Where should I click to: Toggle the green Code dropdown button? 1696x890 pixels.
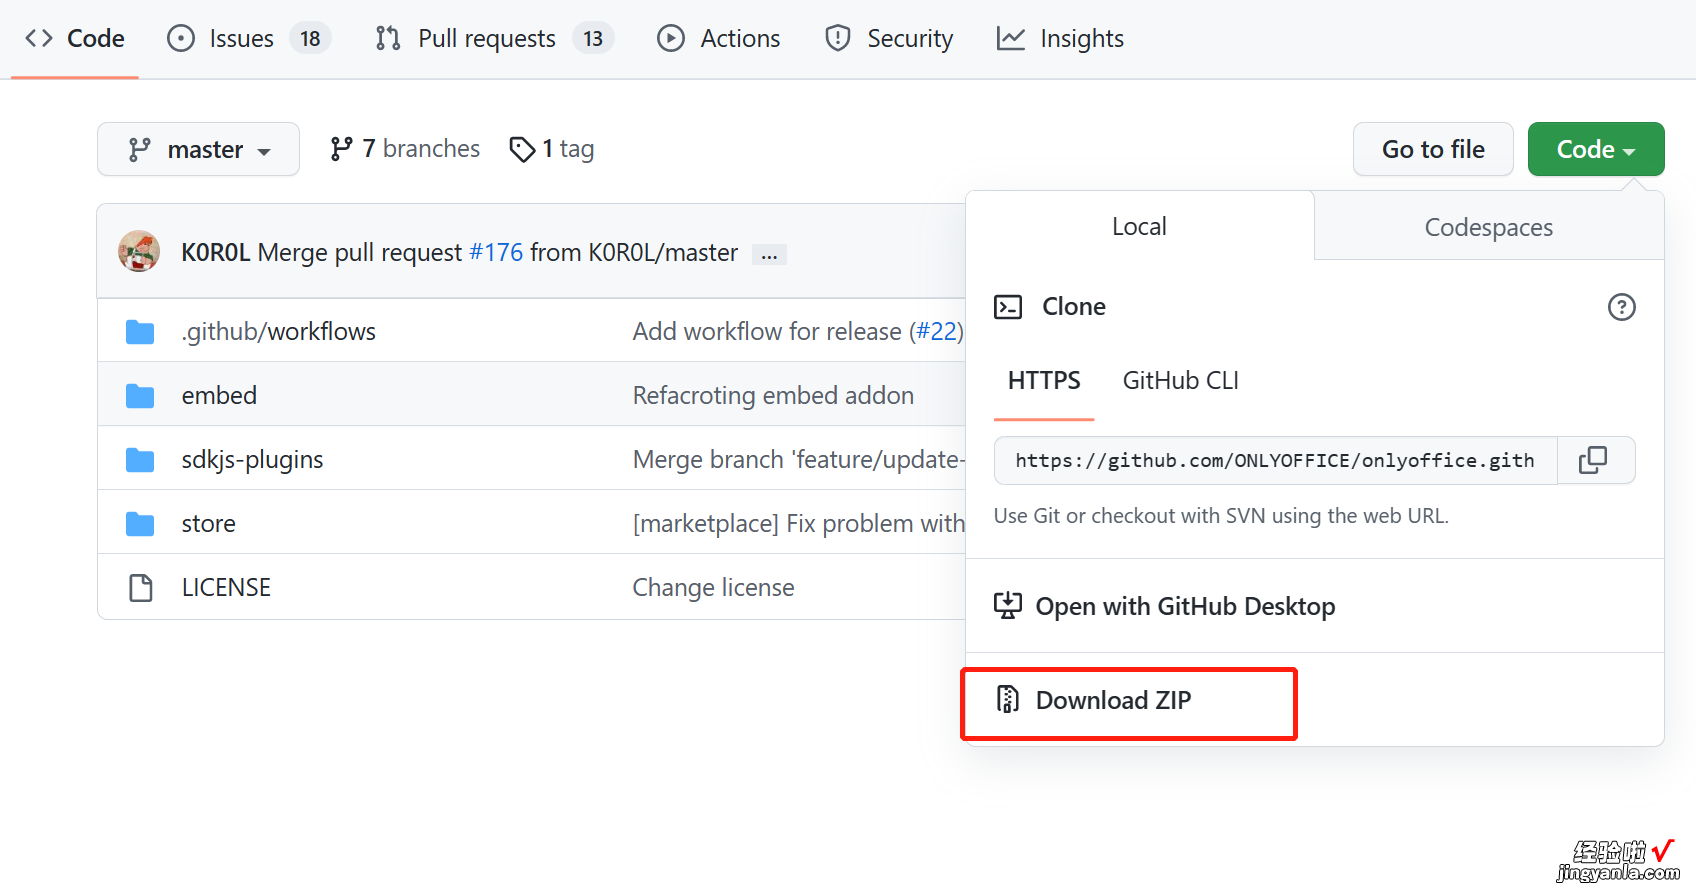point(1596,149)
